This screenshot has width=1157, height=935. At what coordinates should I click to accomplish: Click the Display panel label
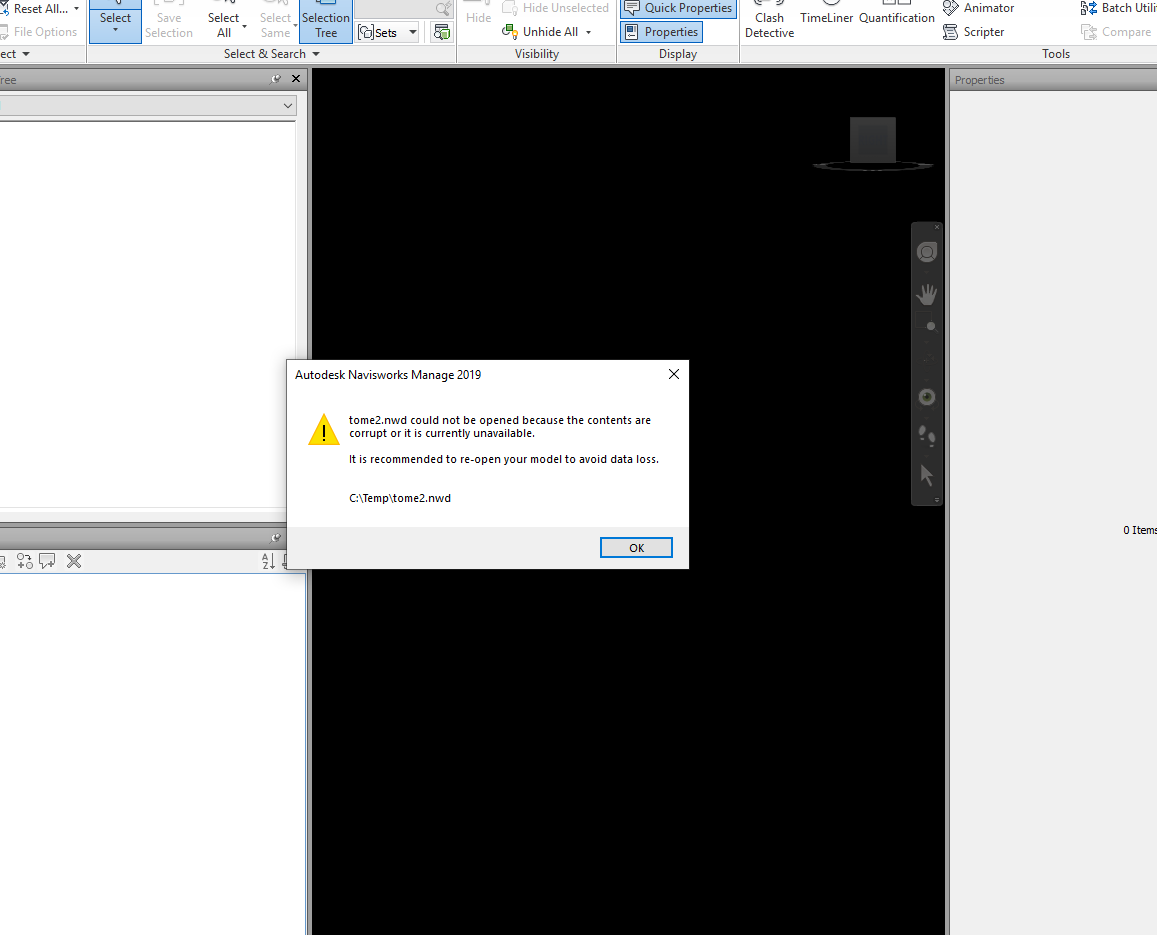pyautogui.click(x=677, y=54)
